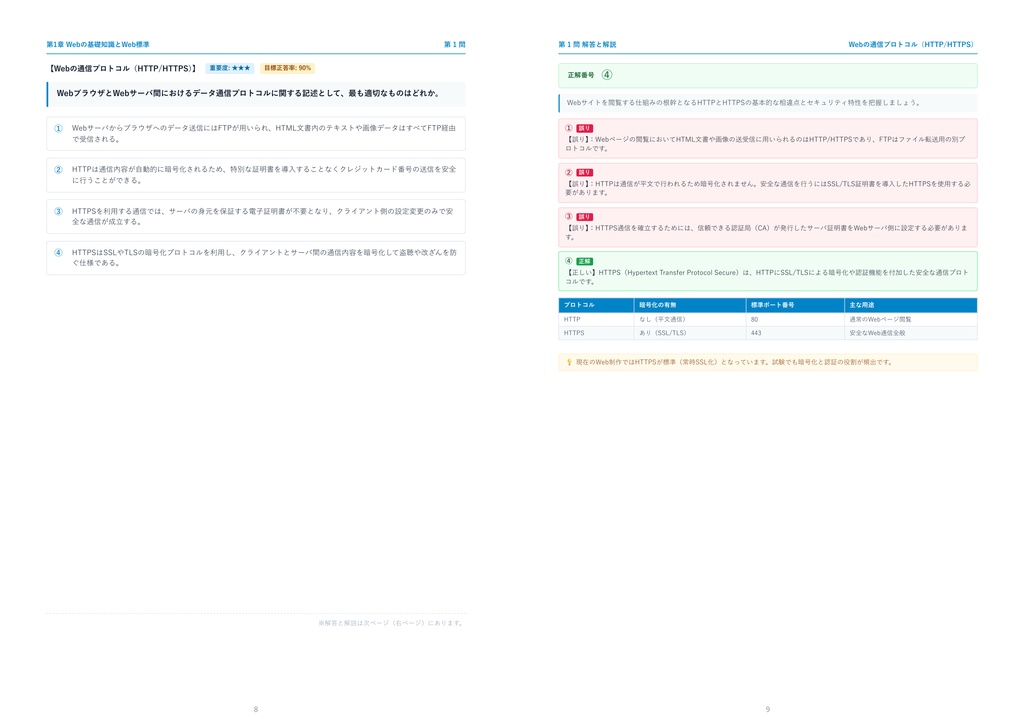Click the 目標正答率: 90% badge
Viewport: 1024px width, 724px height.
click(x=287, y=68)
